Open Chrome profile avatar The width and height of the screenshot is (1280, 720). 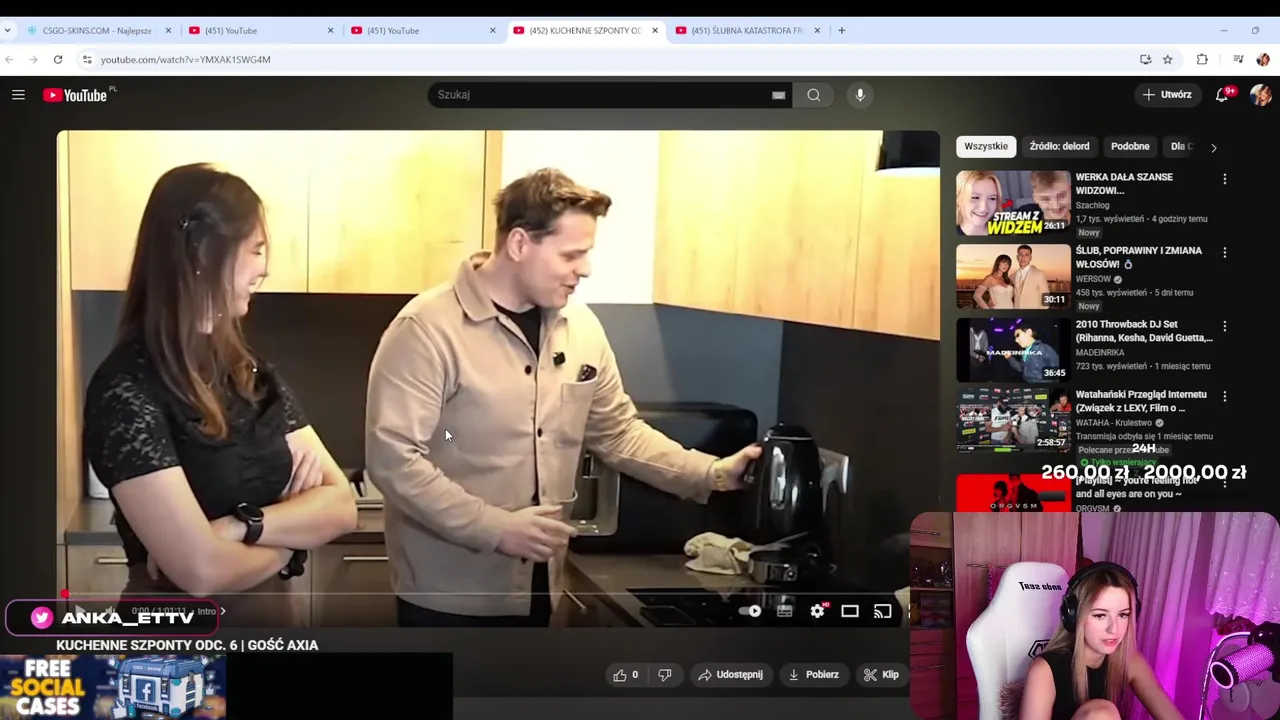pyautogui.click(x=1262, y=59)
